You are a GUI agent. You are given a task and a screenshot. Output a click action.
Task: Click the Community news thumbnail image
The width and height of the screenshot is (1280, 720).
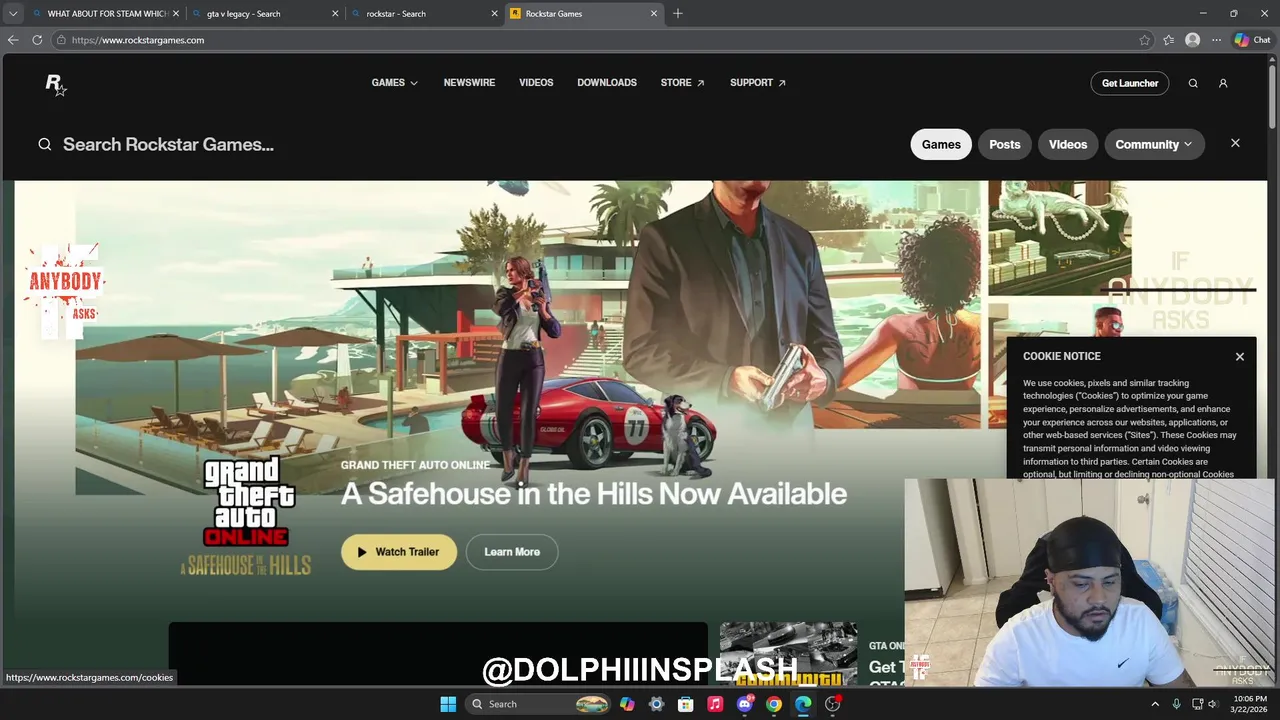788,654
